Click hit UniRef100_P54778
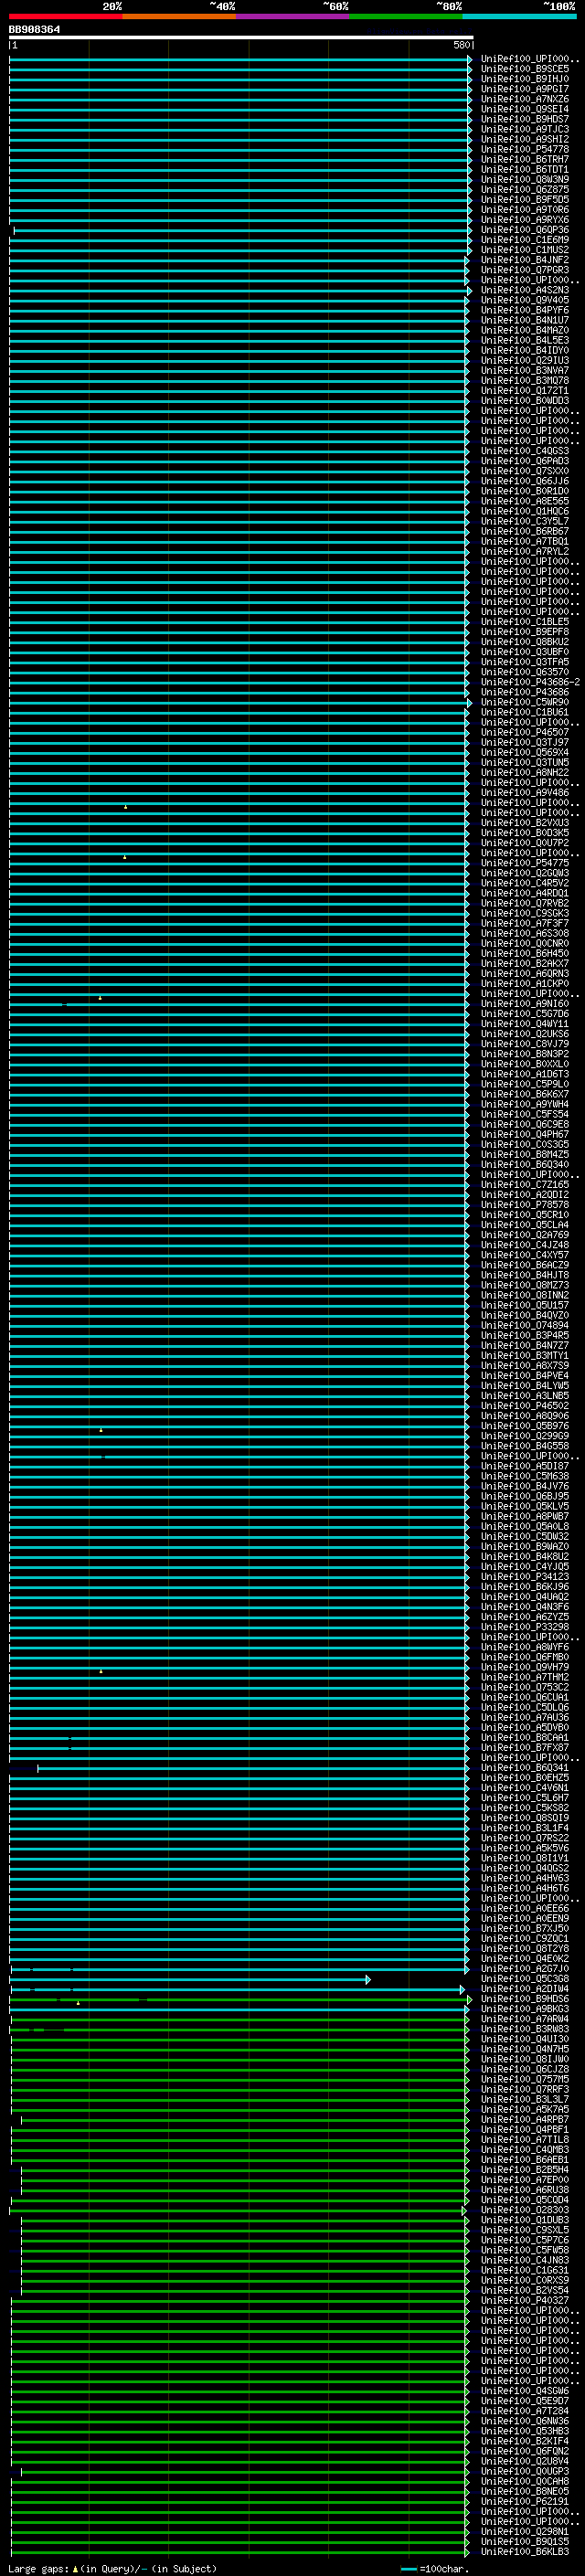Viewport: 585px width, 2576px height. 525,150
